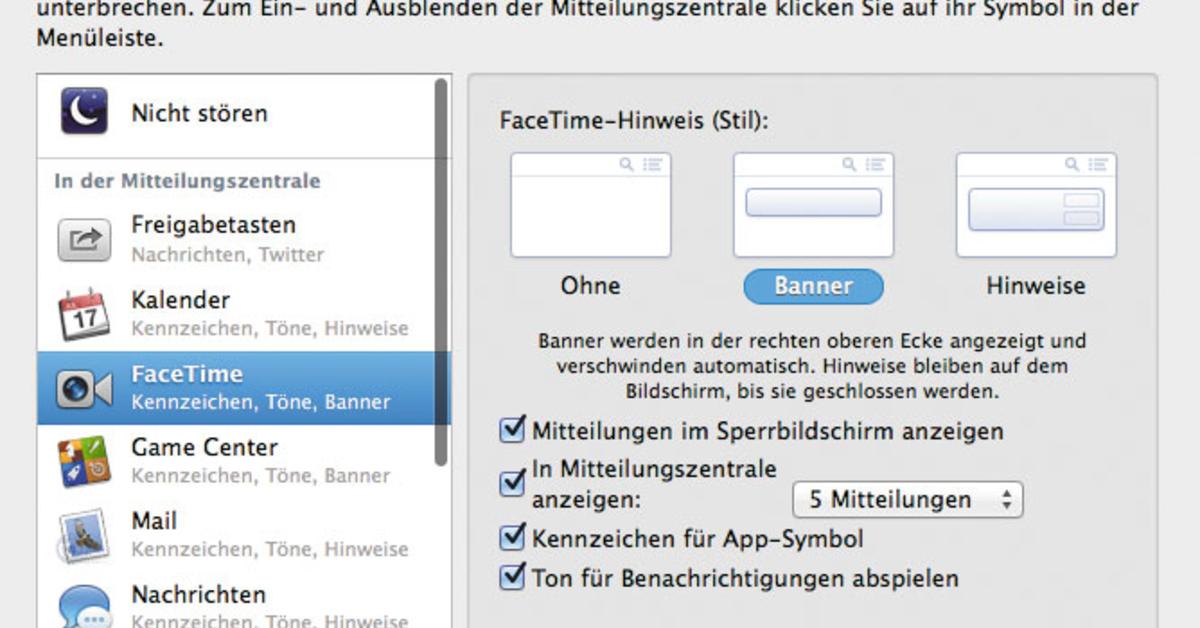Screen dimensions: 1200x628
Task: Choose the Banner alert style thumbnail
Action: (x=813, y=205)
